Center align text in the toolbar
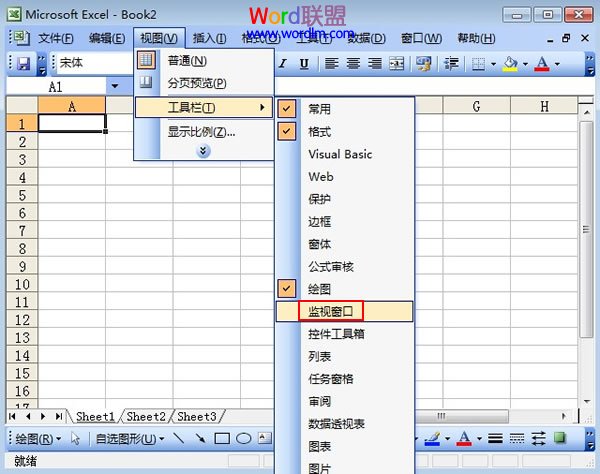The width and height of the screenshot is (600, 474). [353, 64]
